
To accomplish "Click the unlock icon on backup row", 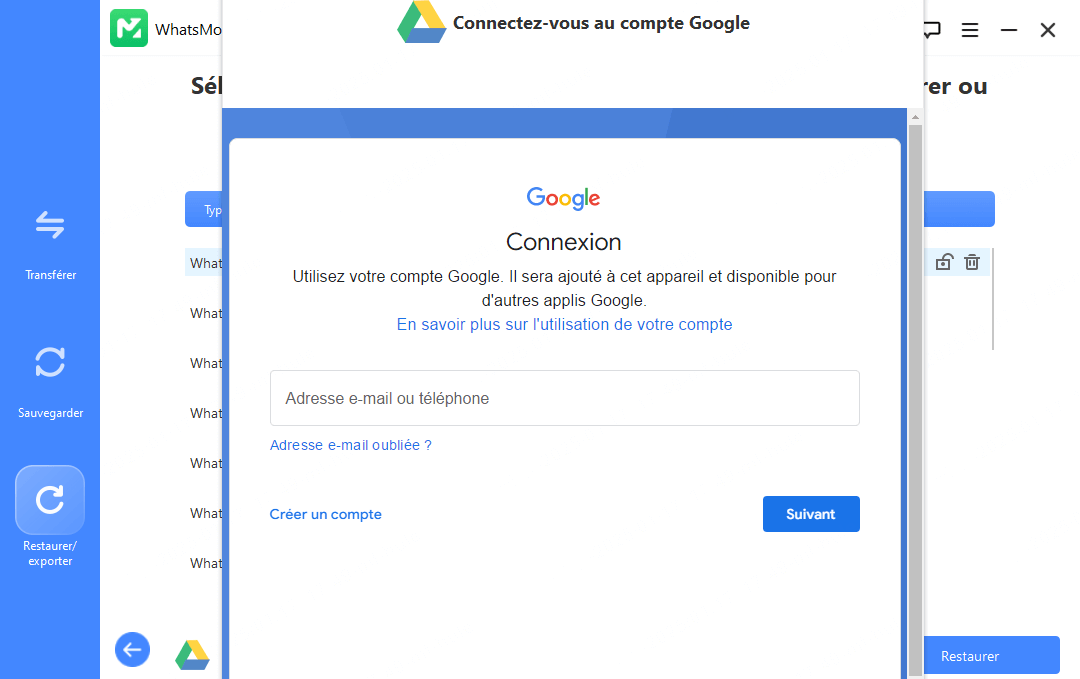I will (943, 262).
